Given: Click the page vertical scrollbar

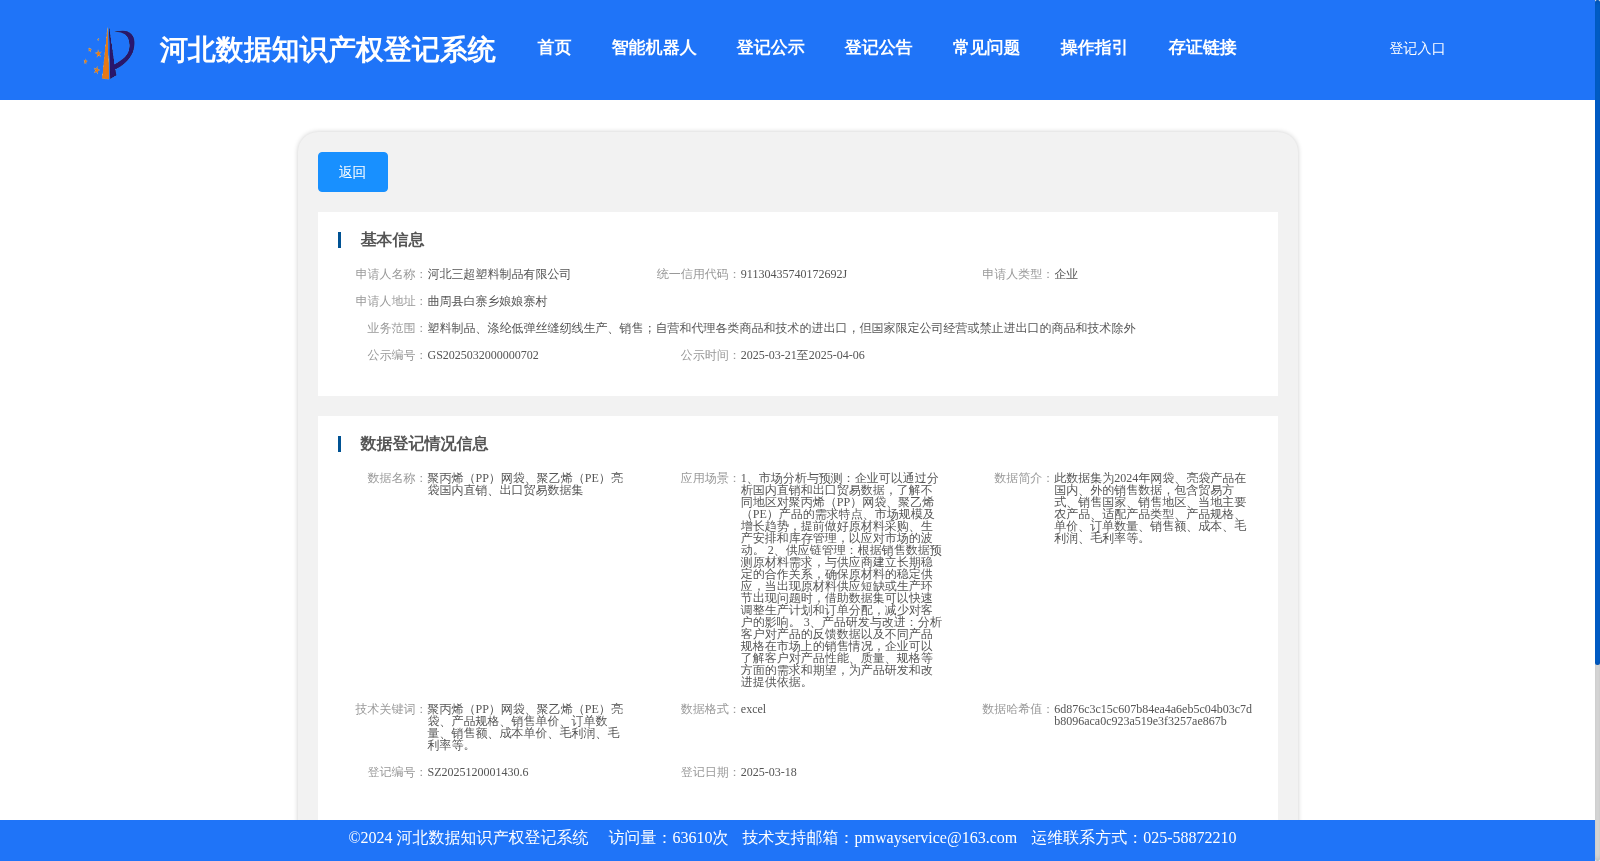Looking at the screenshot, I should pos(1597,332).
